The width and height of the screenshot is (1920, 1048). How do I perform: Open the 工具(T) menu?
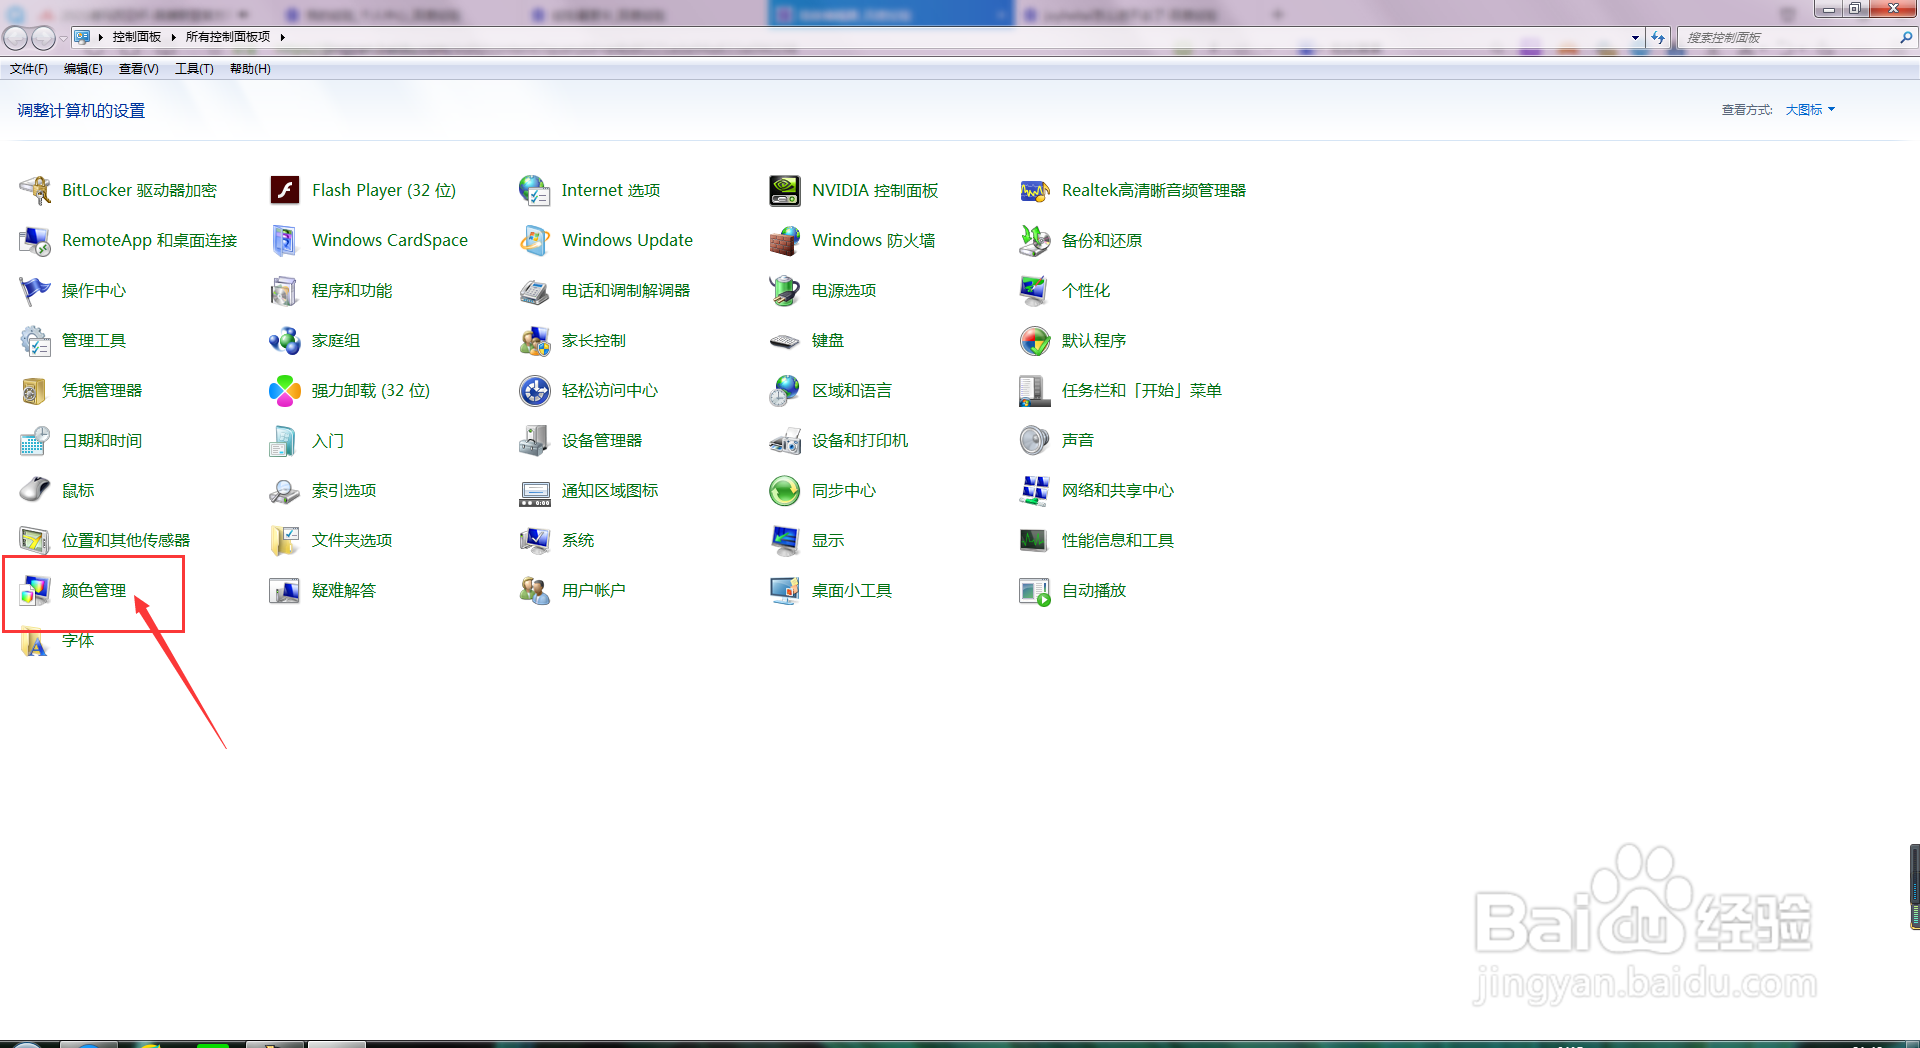(x=194, y=69)
